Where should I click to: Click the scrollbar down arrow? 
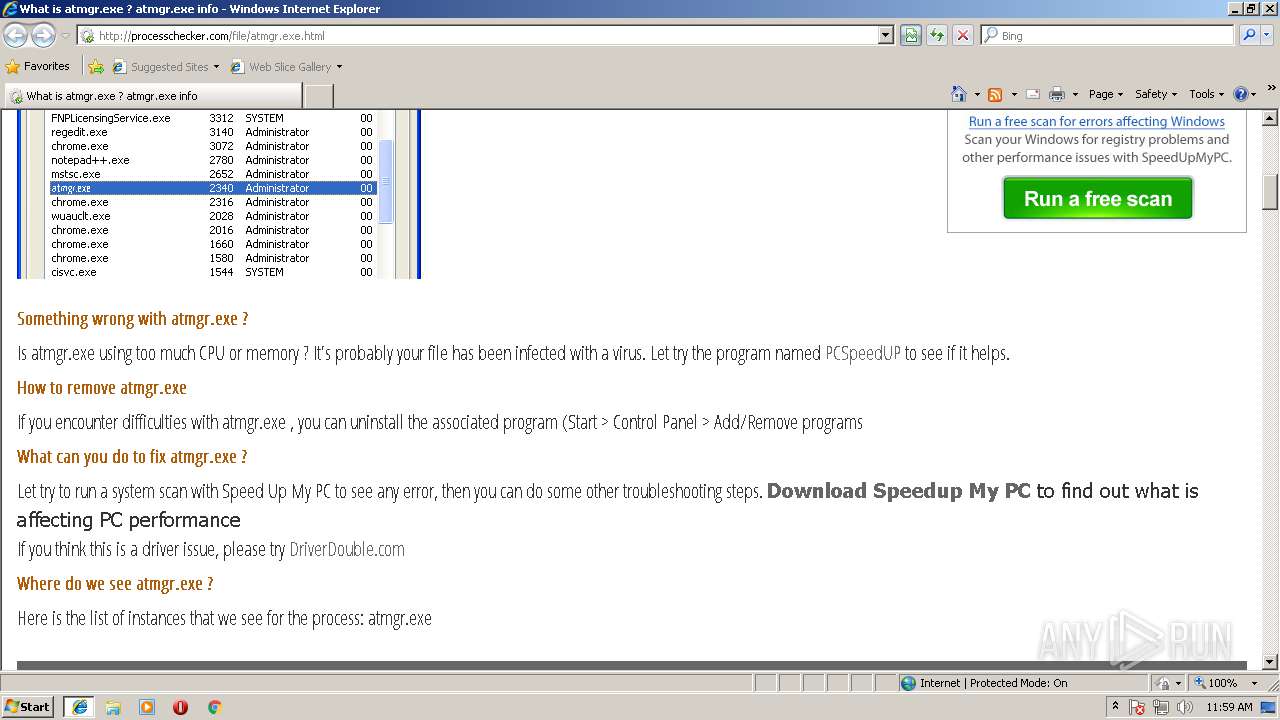point(1271,662)
